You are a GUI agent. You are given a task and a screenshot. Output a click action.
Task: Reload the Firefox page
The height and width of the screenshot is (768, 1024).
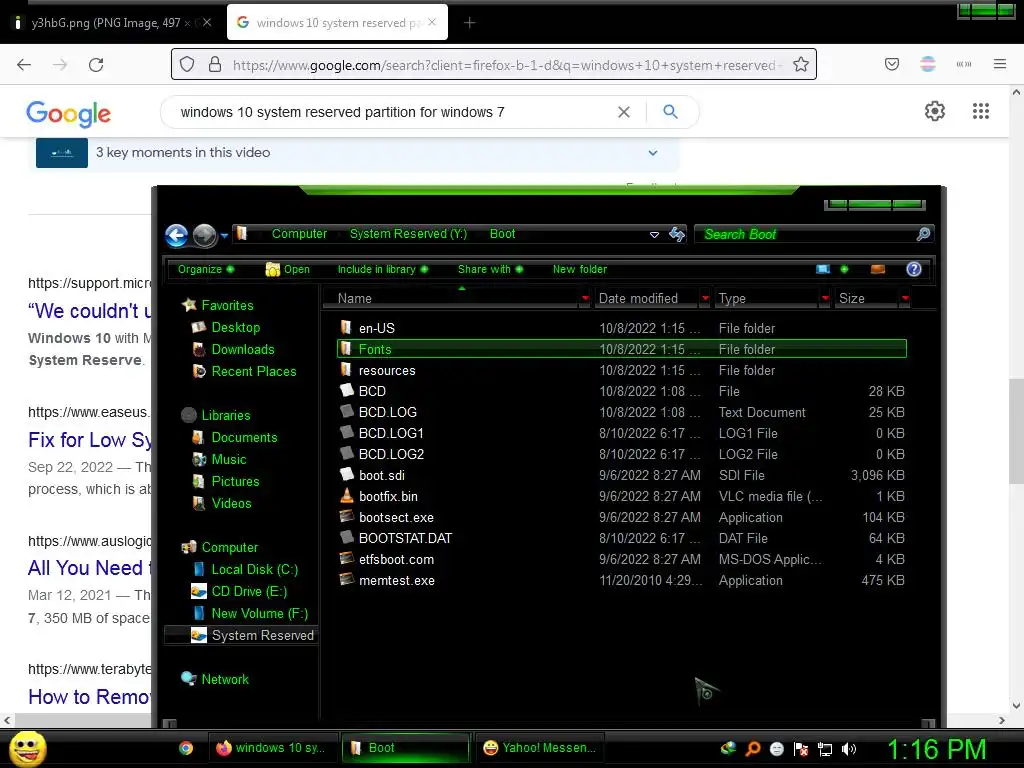click(x=96, y=65)
